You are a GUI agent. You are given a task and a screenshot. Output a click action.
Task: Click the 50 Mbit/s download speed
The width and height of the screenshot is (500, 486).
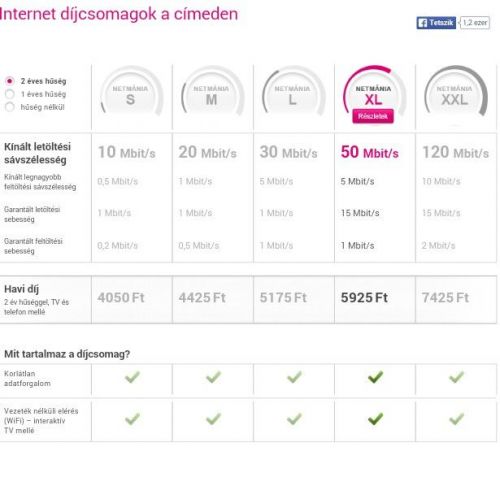(370, 152)
